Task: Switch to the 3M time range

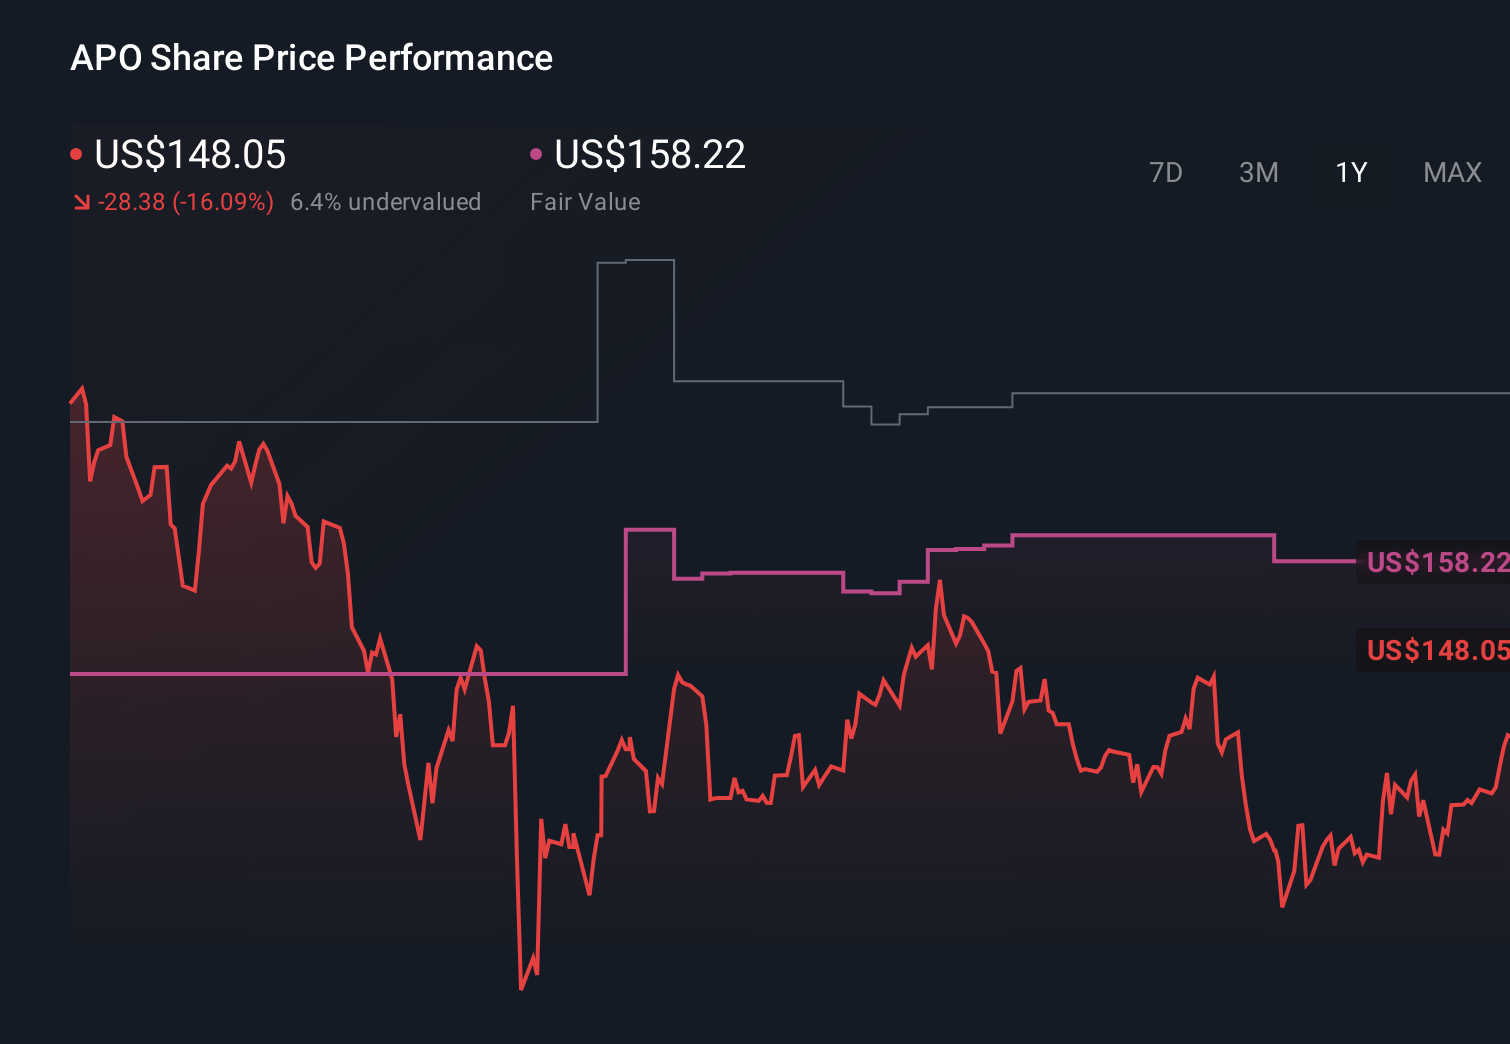Action: coord(1258,172)
